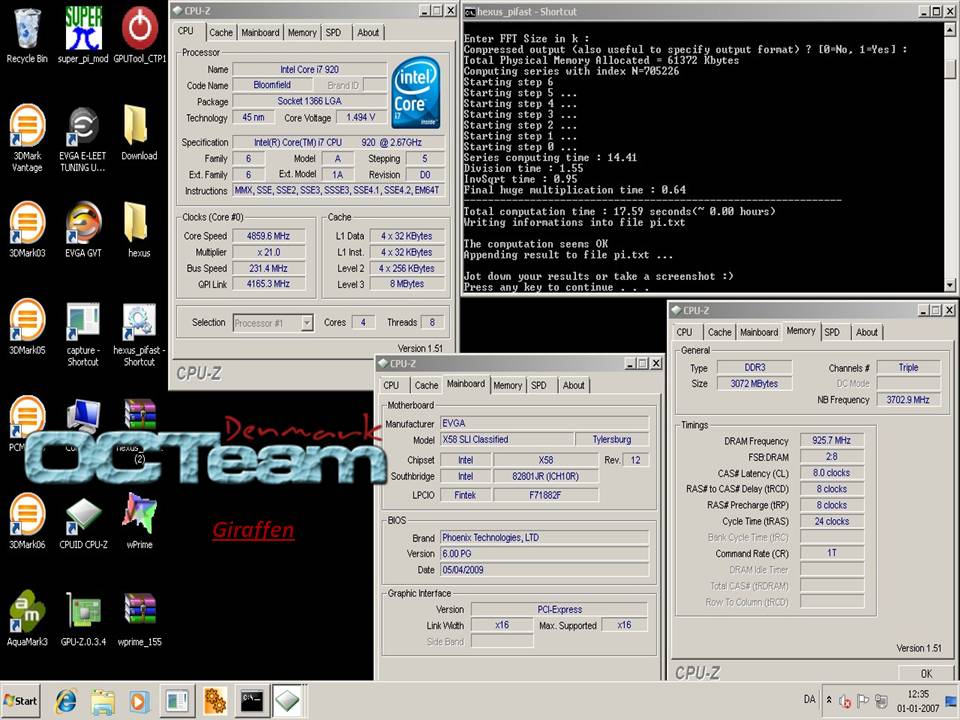Click the Bus Speed 231.4 MHz value
Viewport: 960px width, 720px height.
pyautogui.click(x=268, y=268)
